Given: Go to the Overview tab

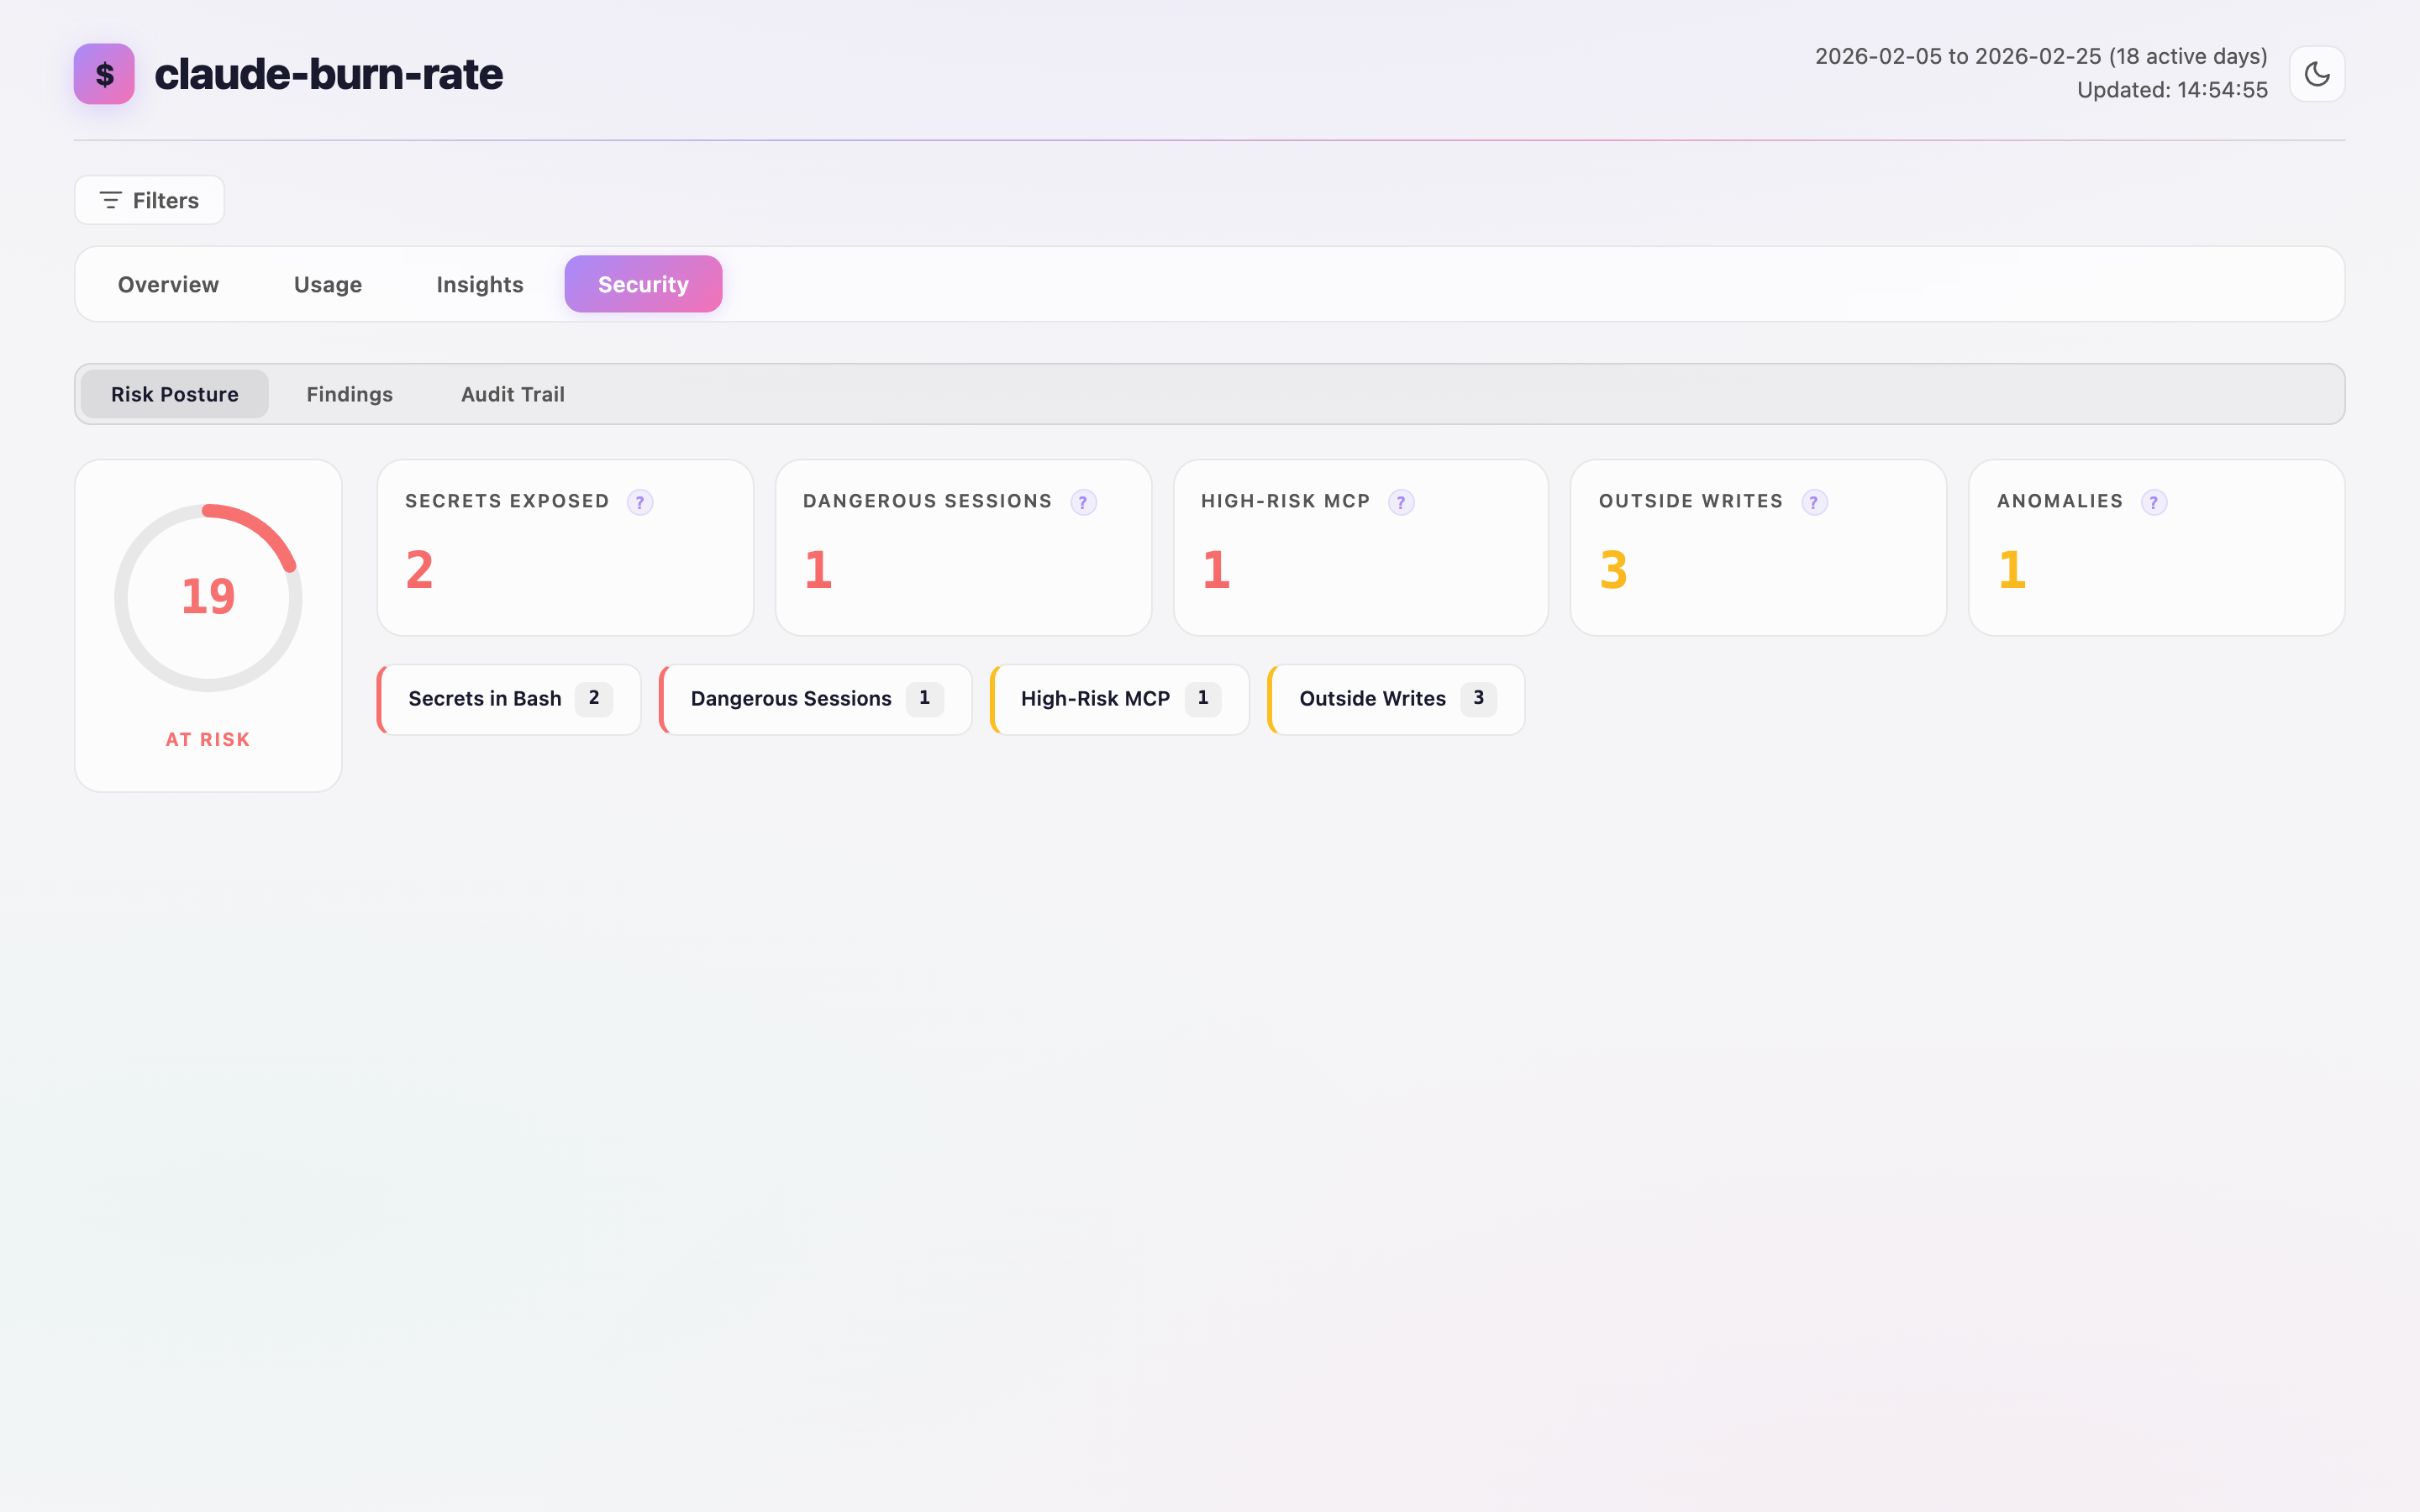Looking at the screenshot, I should (167, 284).
